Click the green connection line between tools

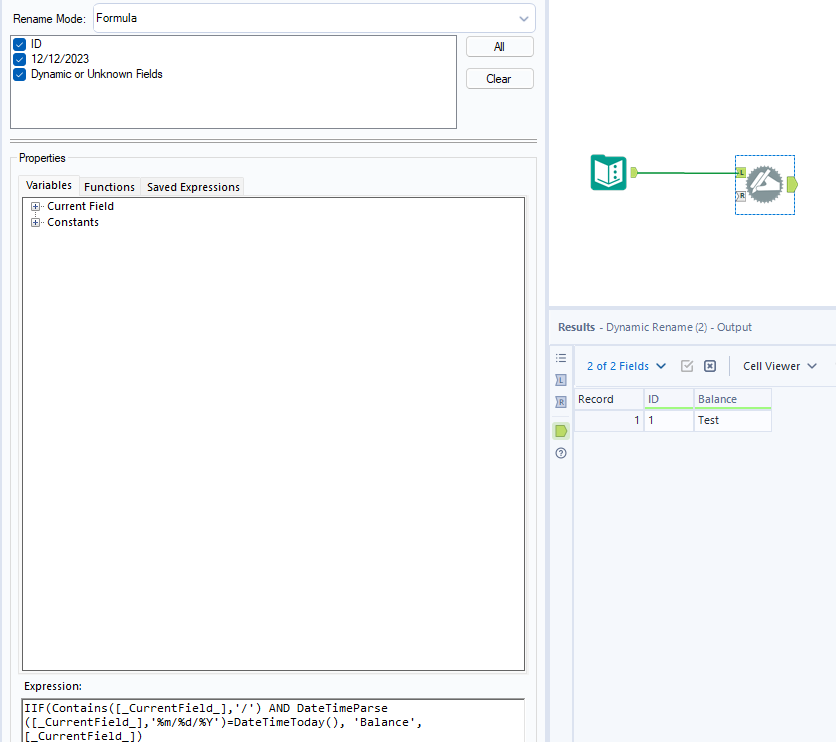pos(687,173)
